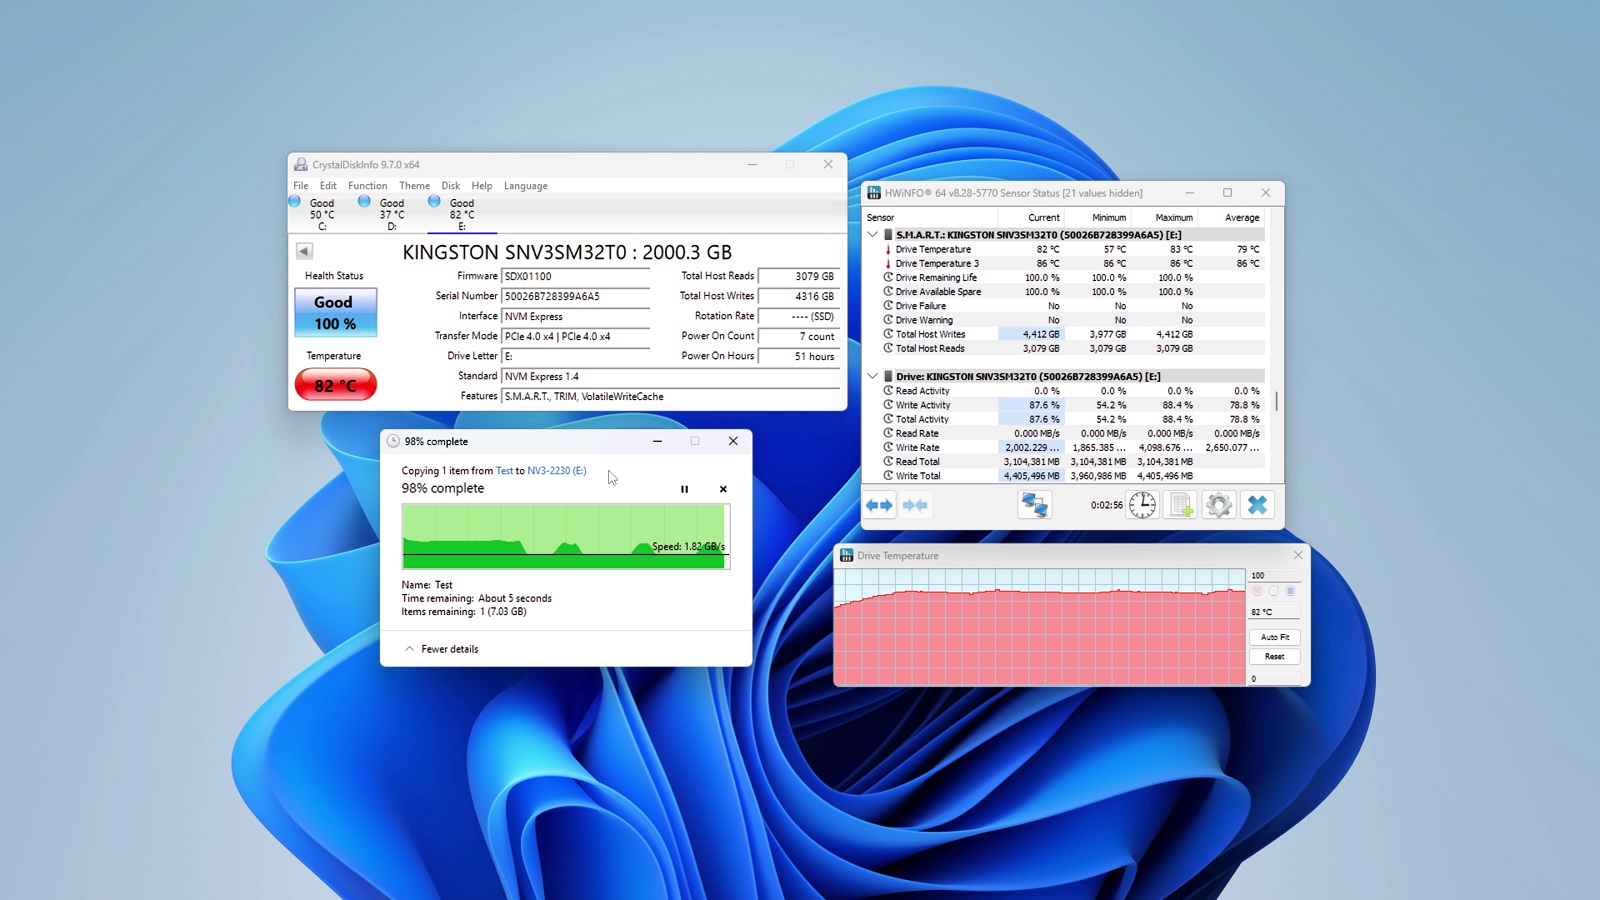Screen dimensions: 1600x900
Task: Open CrystalDiskInfo File menu
Action: 301,186
